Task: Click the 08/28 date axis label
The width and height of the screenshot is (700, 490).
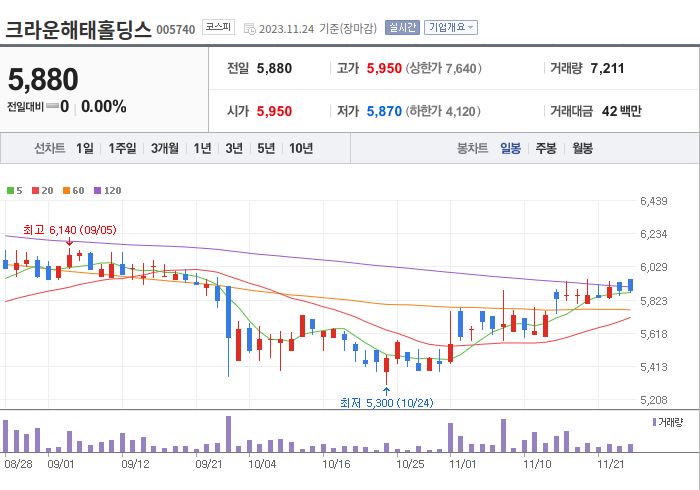Action: [x=18, y=464]
